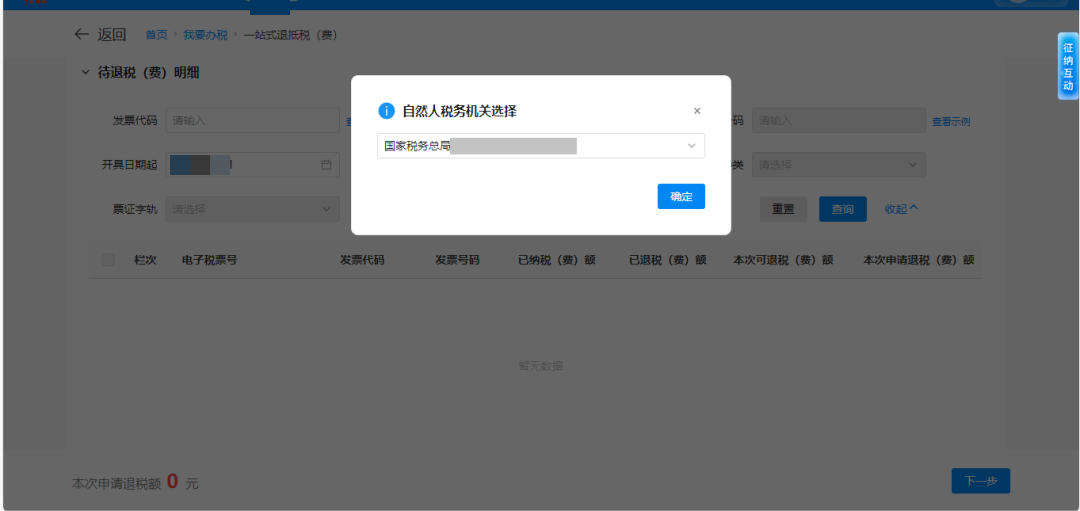
Task: Click the 电子税票号 column header
Action: pos(209,260)
